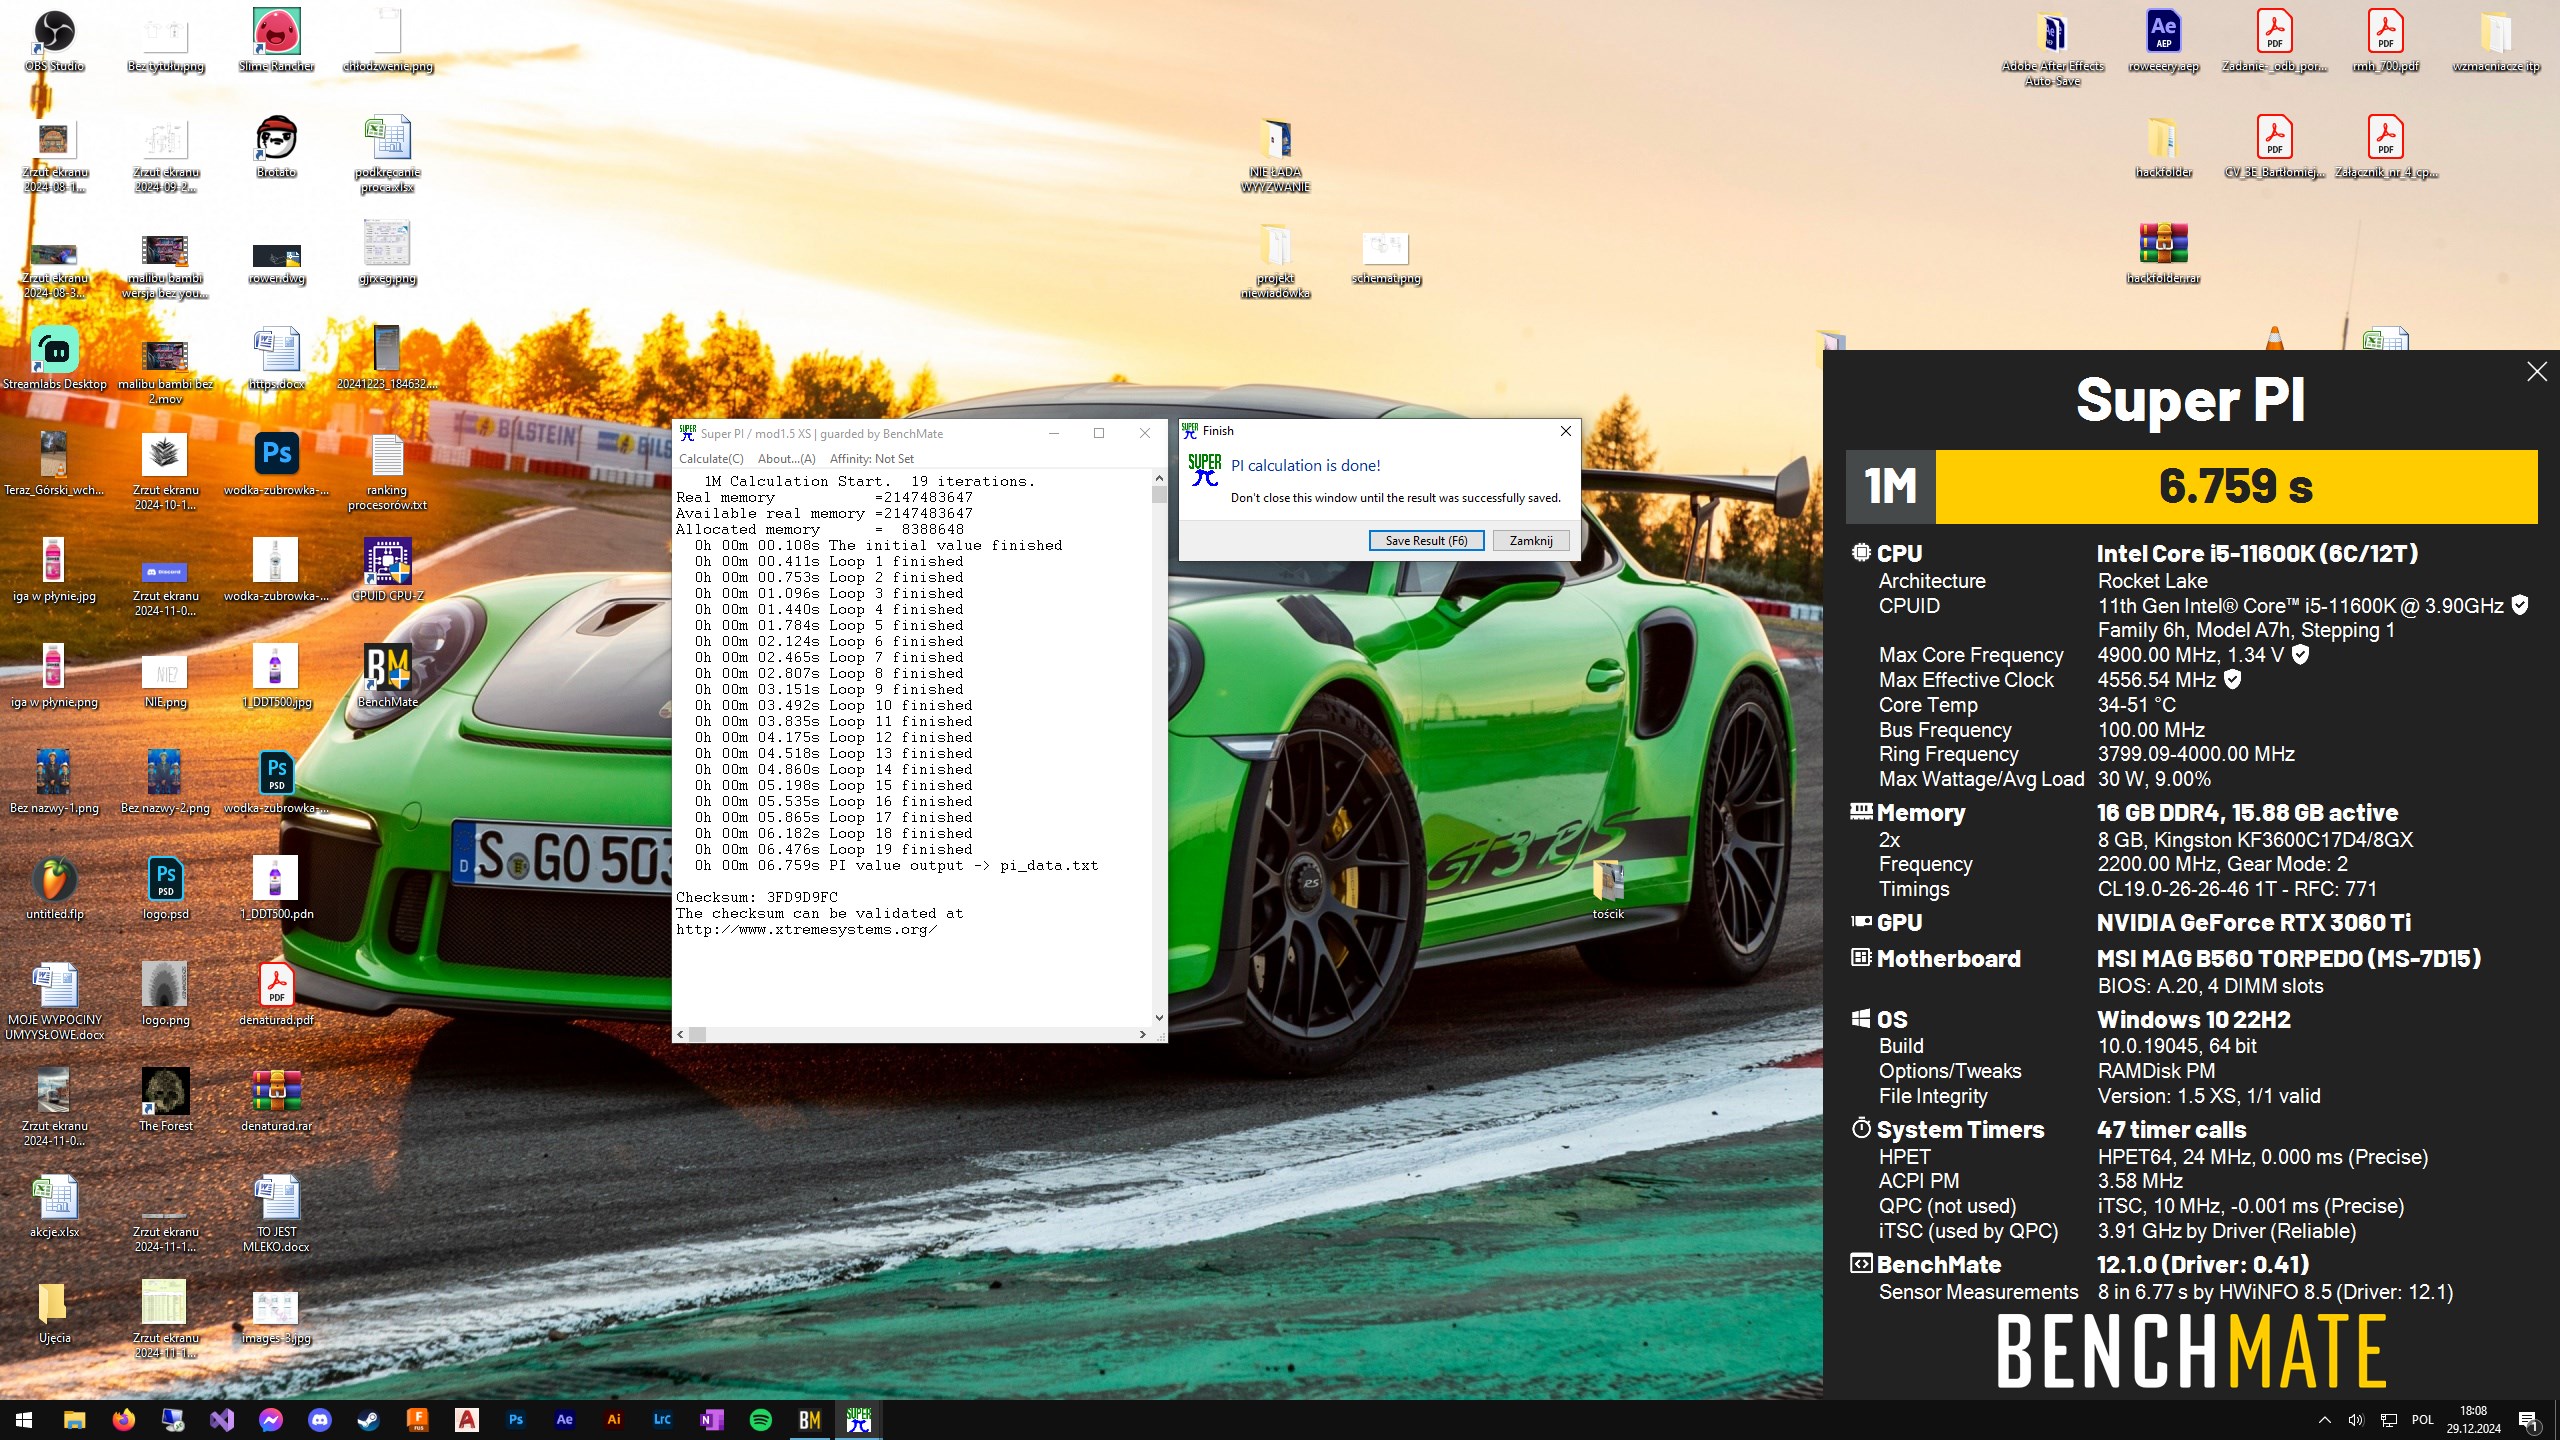Screen dimensions: 2560x1440
Task: Show hidden tray icons chevron
Action: click(x=2325, y=1420)
